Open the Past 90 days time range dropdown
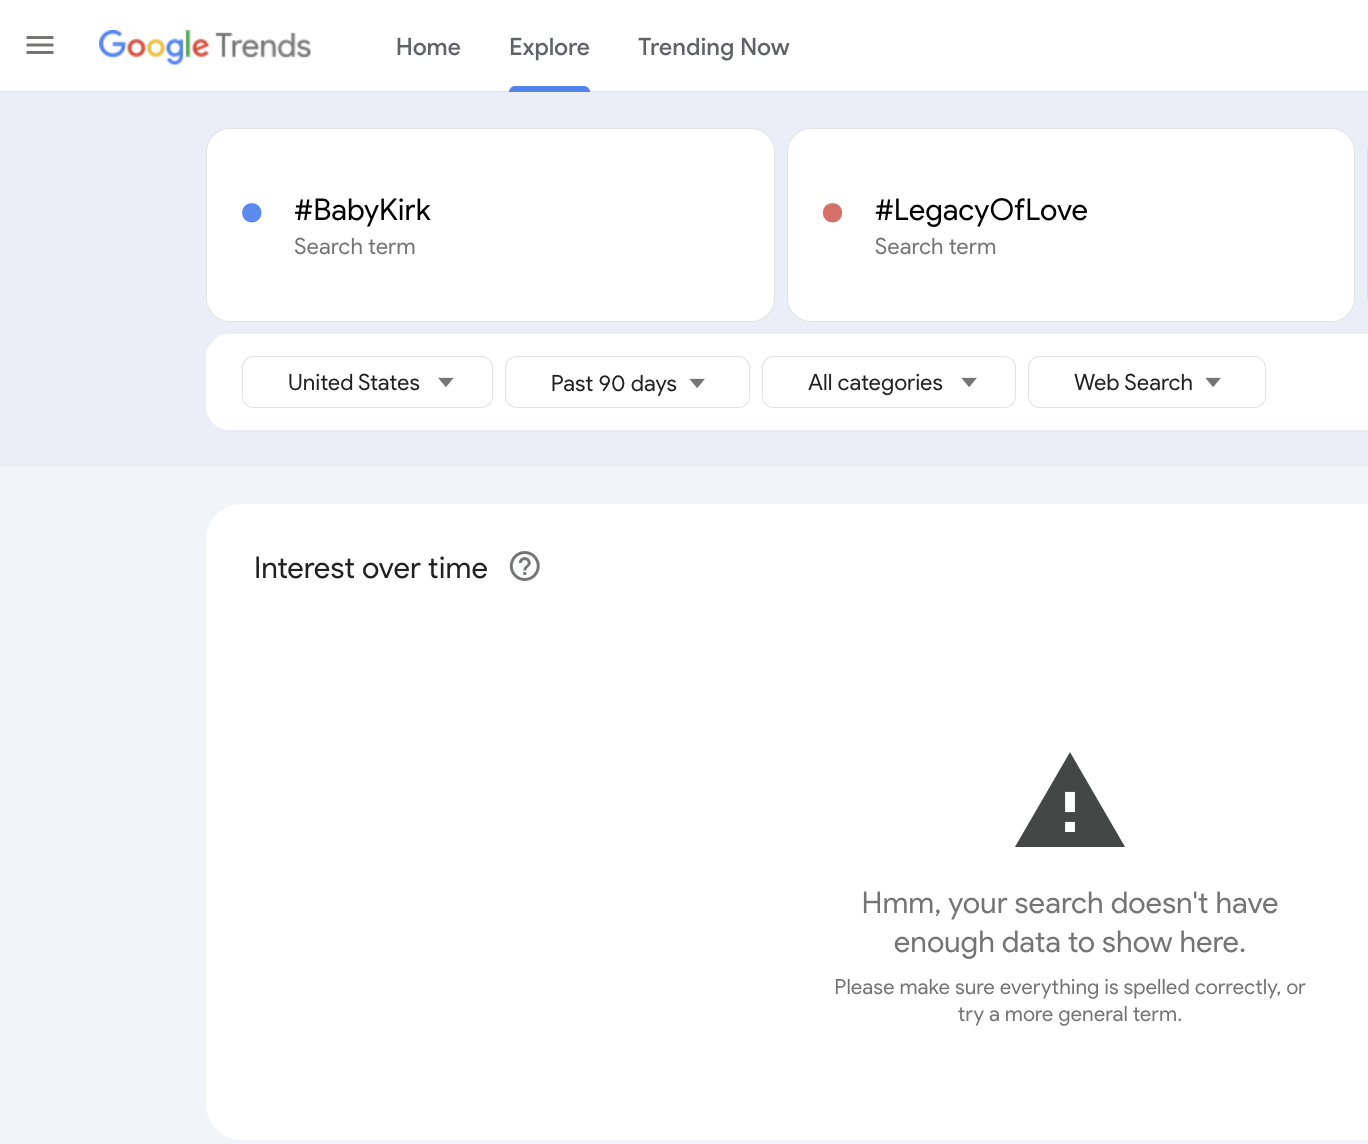Image resolution: width=1368 pixels, height=1144 pixels. tap(627, 383)
